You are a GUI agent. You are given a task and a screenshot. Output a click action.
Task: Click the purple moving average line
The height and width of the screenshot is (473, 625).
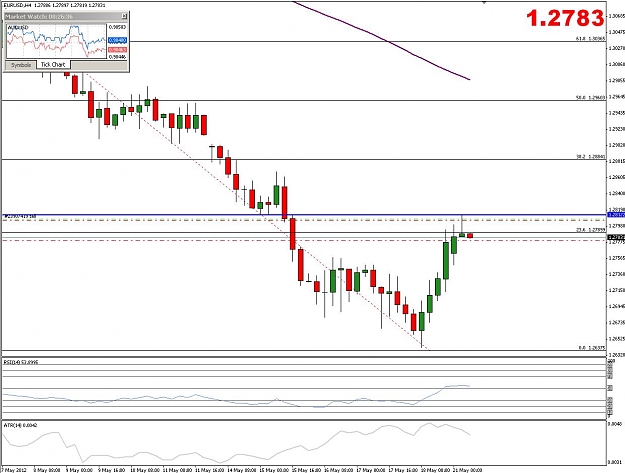coord(383,39)
